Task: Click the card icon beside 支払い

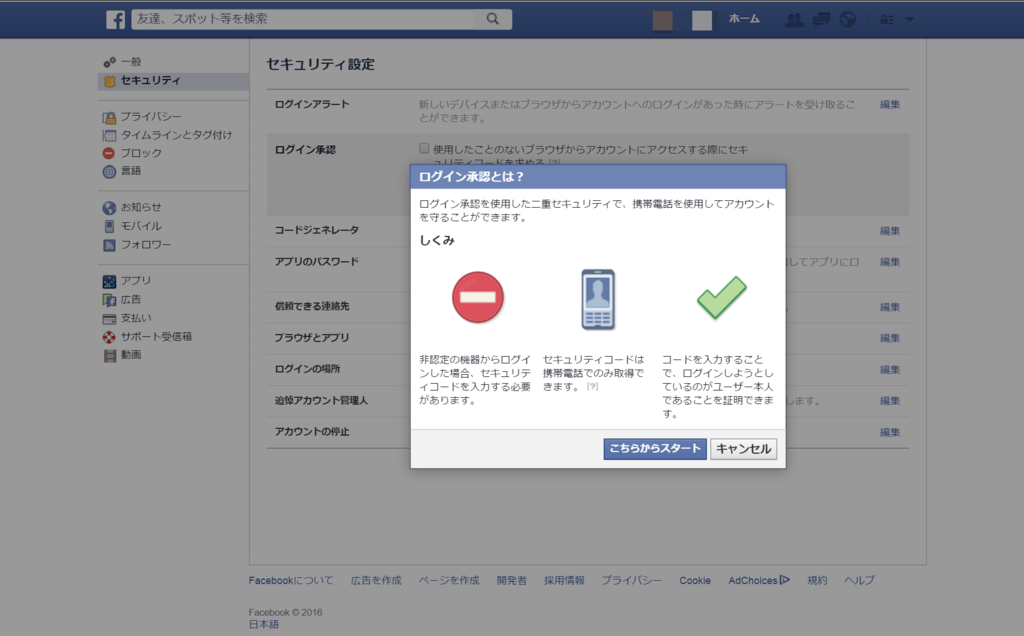Action: click(109, 319)
